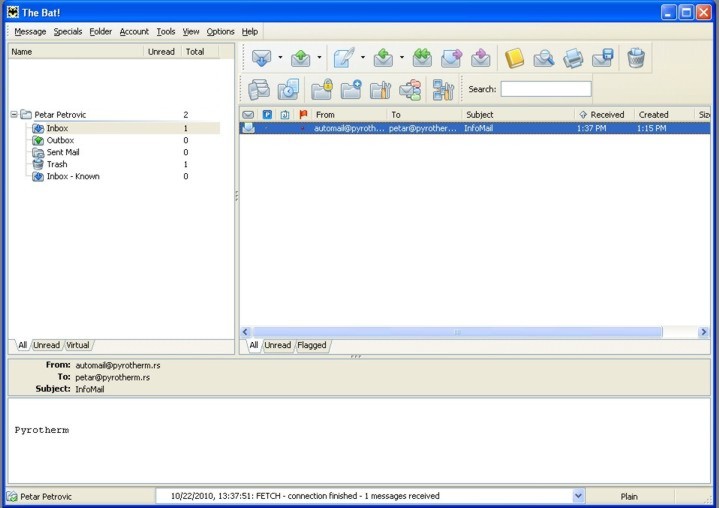Click the Unread column header in folder pane
719x508 pixels.
click(x=162, y=52)
